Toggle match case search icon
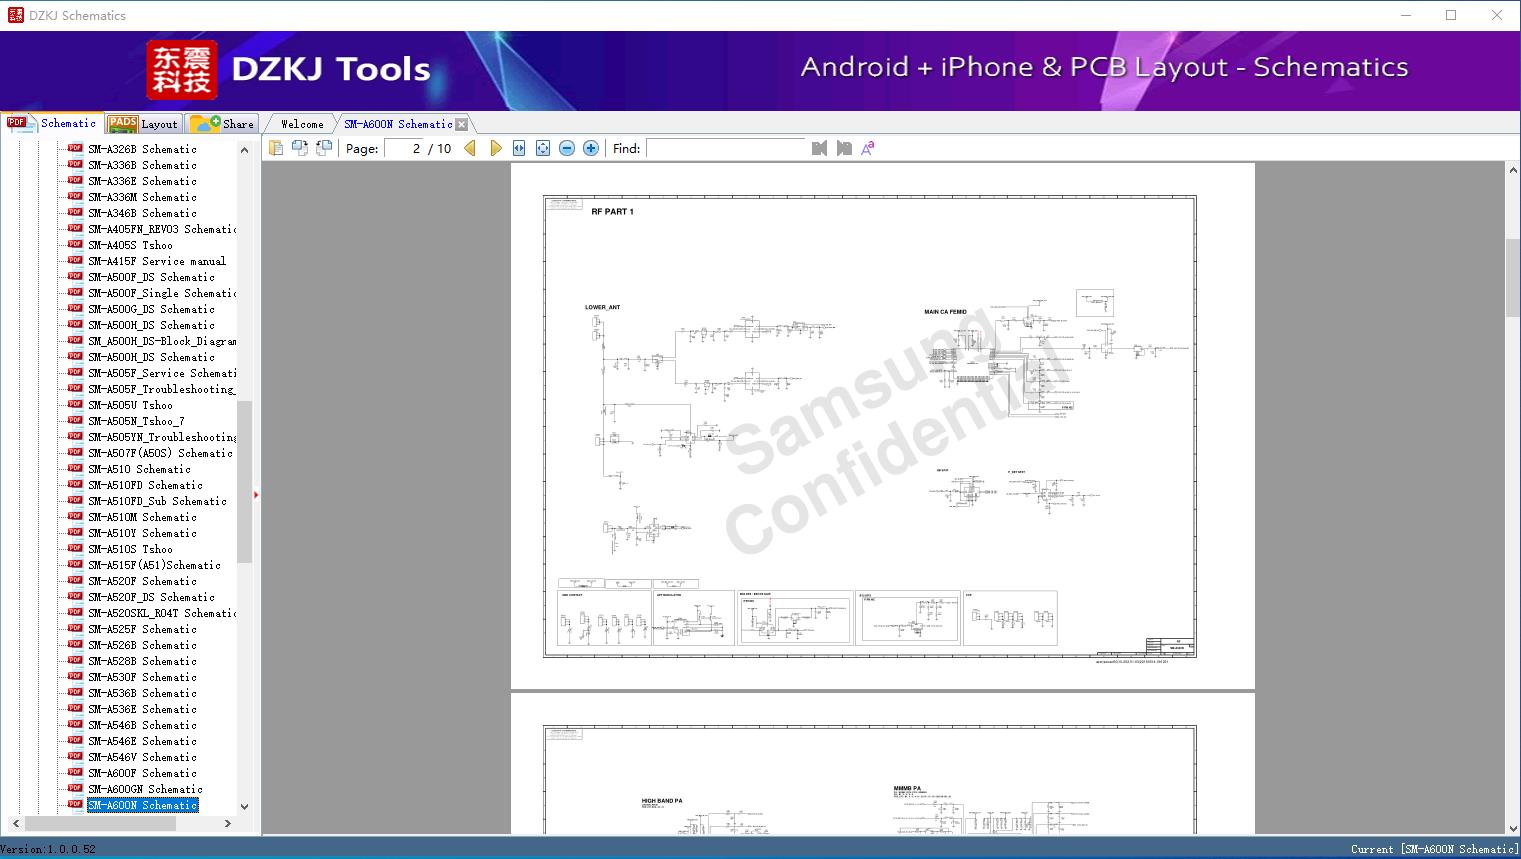Screen dimensions: 1521x859 [868, 148]
